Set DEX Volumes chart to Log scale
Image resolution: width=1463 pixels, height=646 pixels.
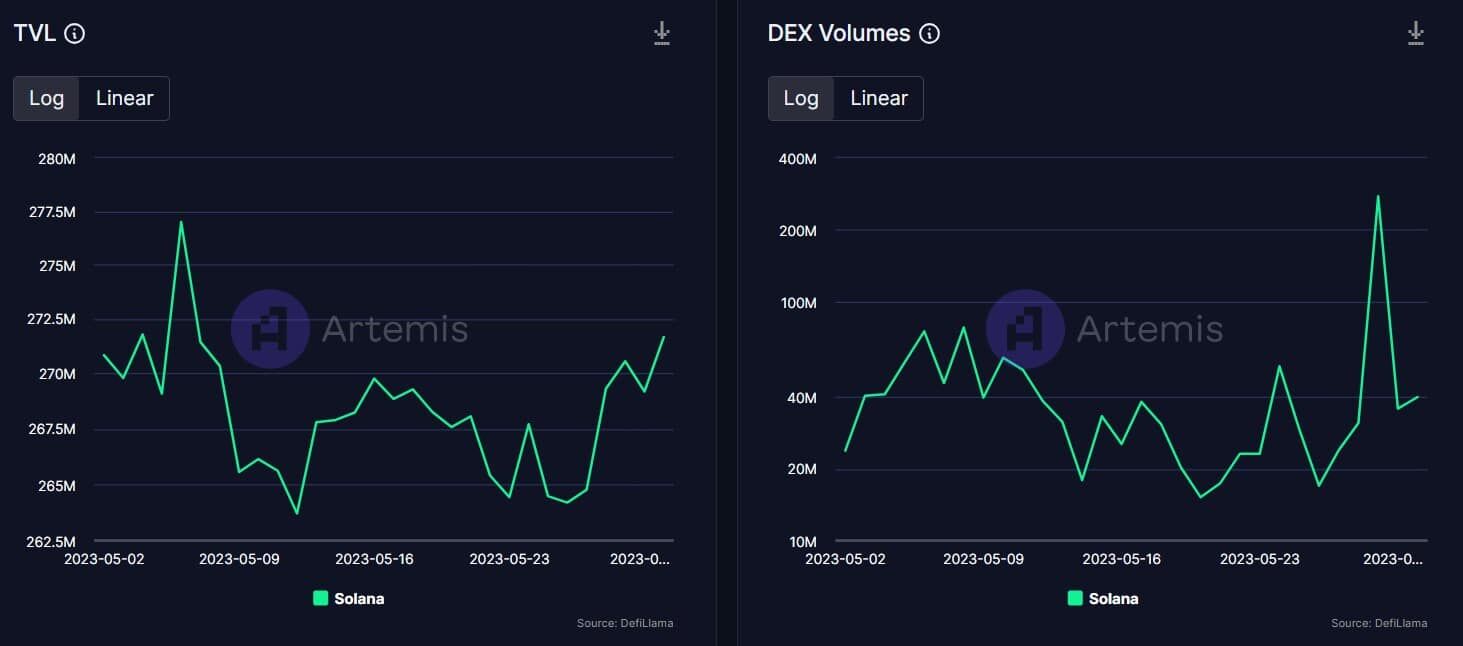pyautogui.click(x=801, y=98)
